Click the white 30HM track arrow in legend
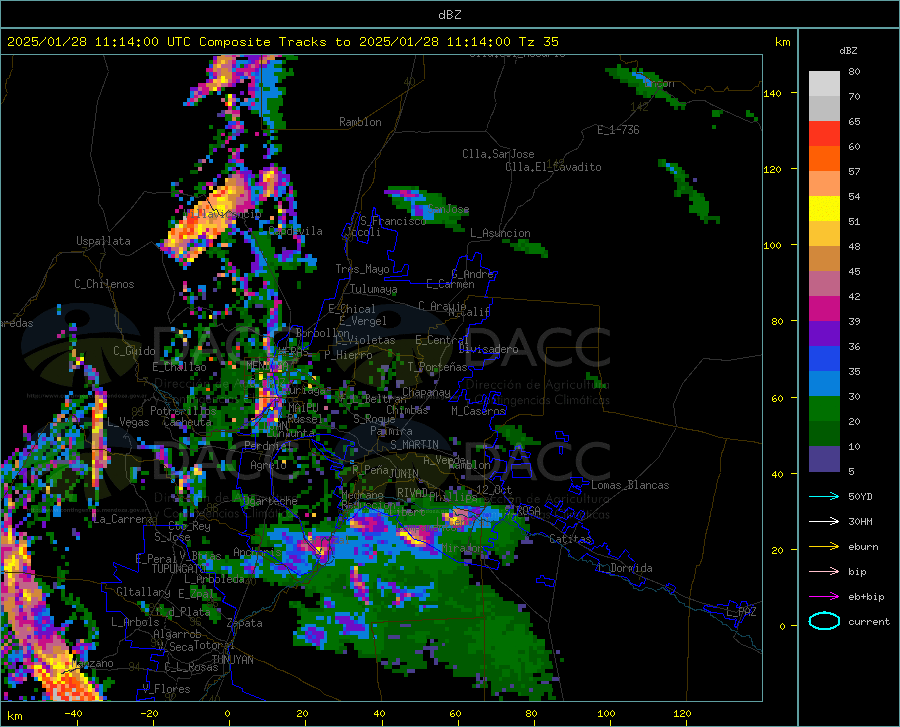This screenshot has height=727, width=900. [824, 521]
